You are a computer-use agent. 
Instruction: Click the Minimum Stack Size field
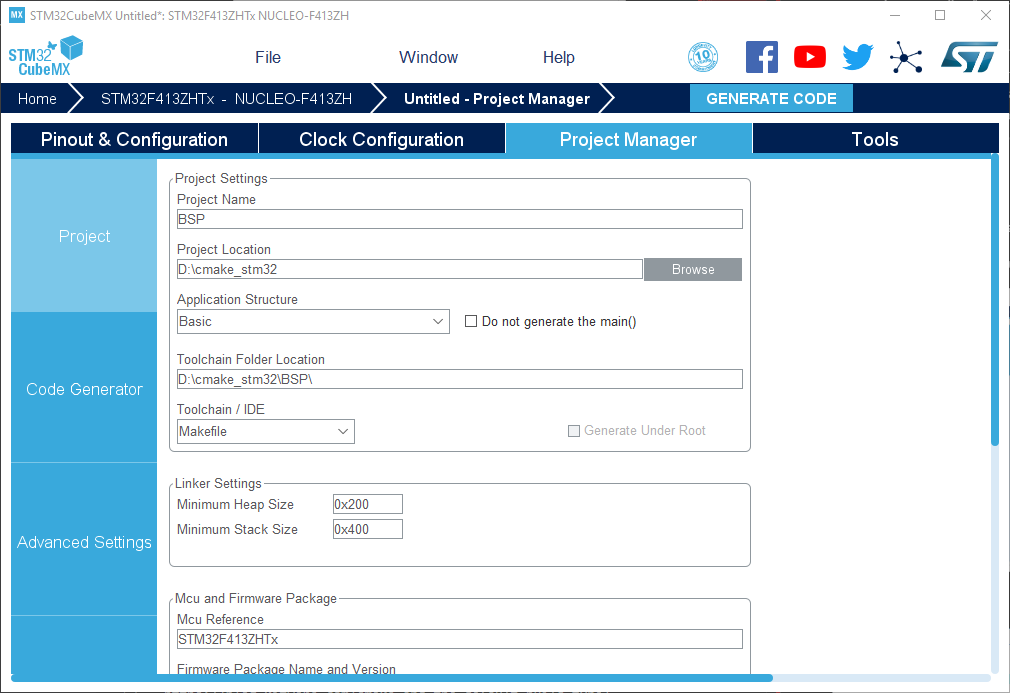click(368, 529)
